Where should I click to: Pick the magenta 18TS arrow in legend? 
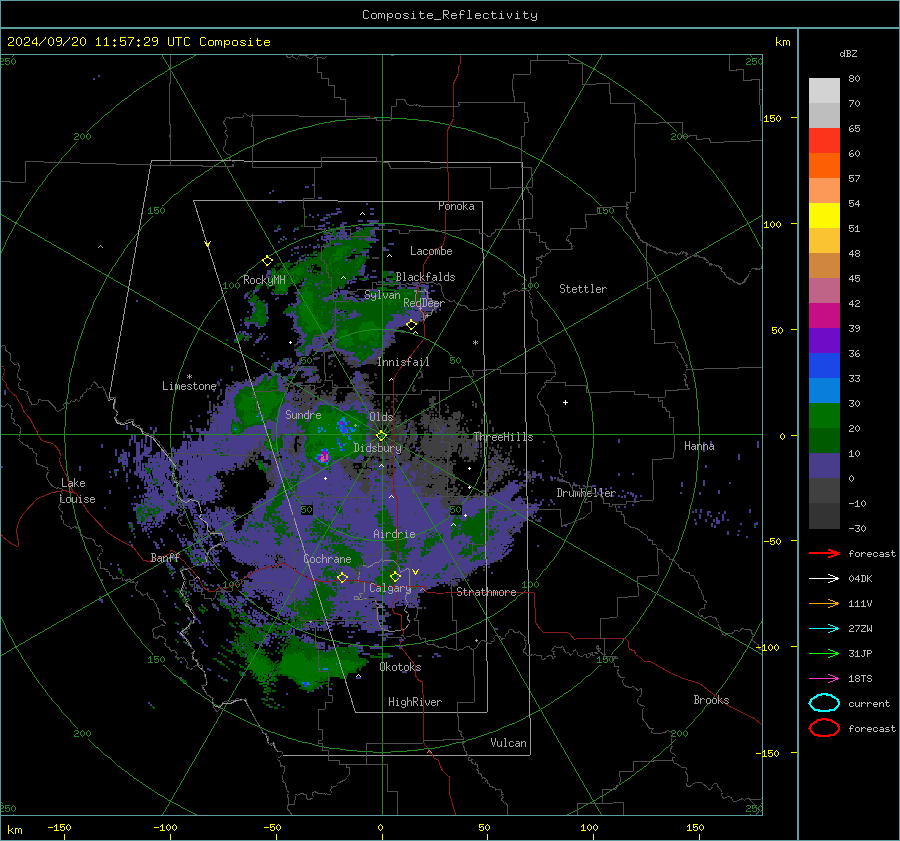pos(824,679)
